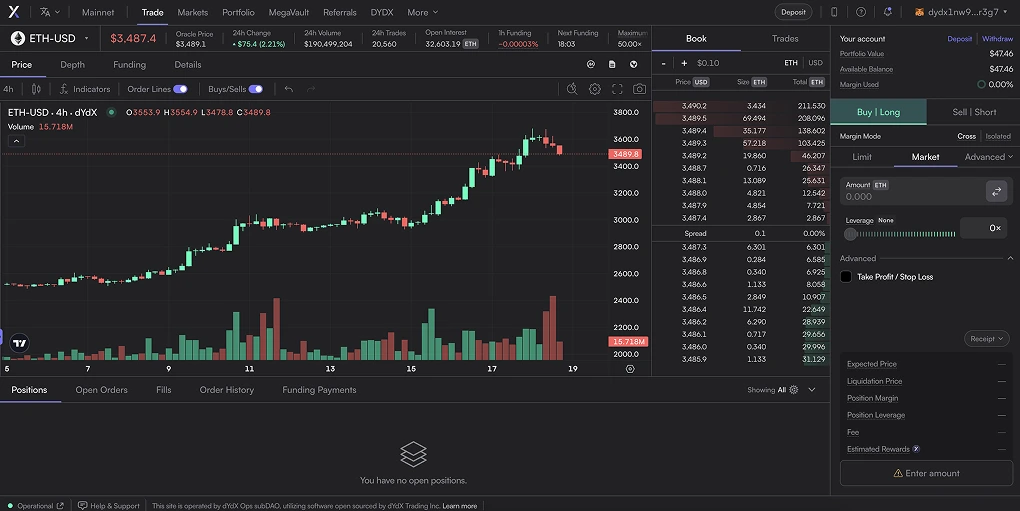Set margin mode to Cross
The height and width of the screenshot is (511, 1020).
coord(966,136)
